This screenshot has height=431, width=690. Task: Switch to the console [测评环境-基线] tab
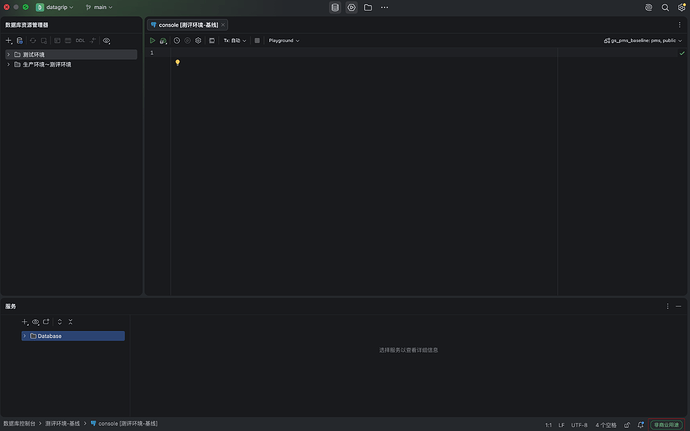click(x=188, y=25)
